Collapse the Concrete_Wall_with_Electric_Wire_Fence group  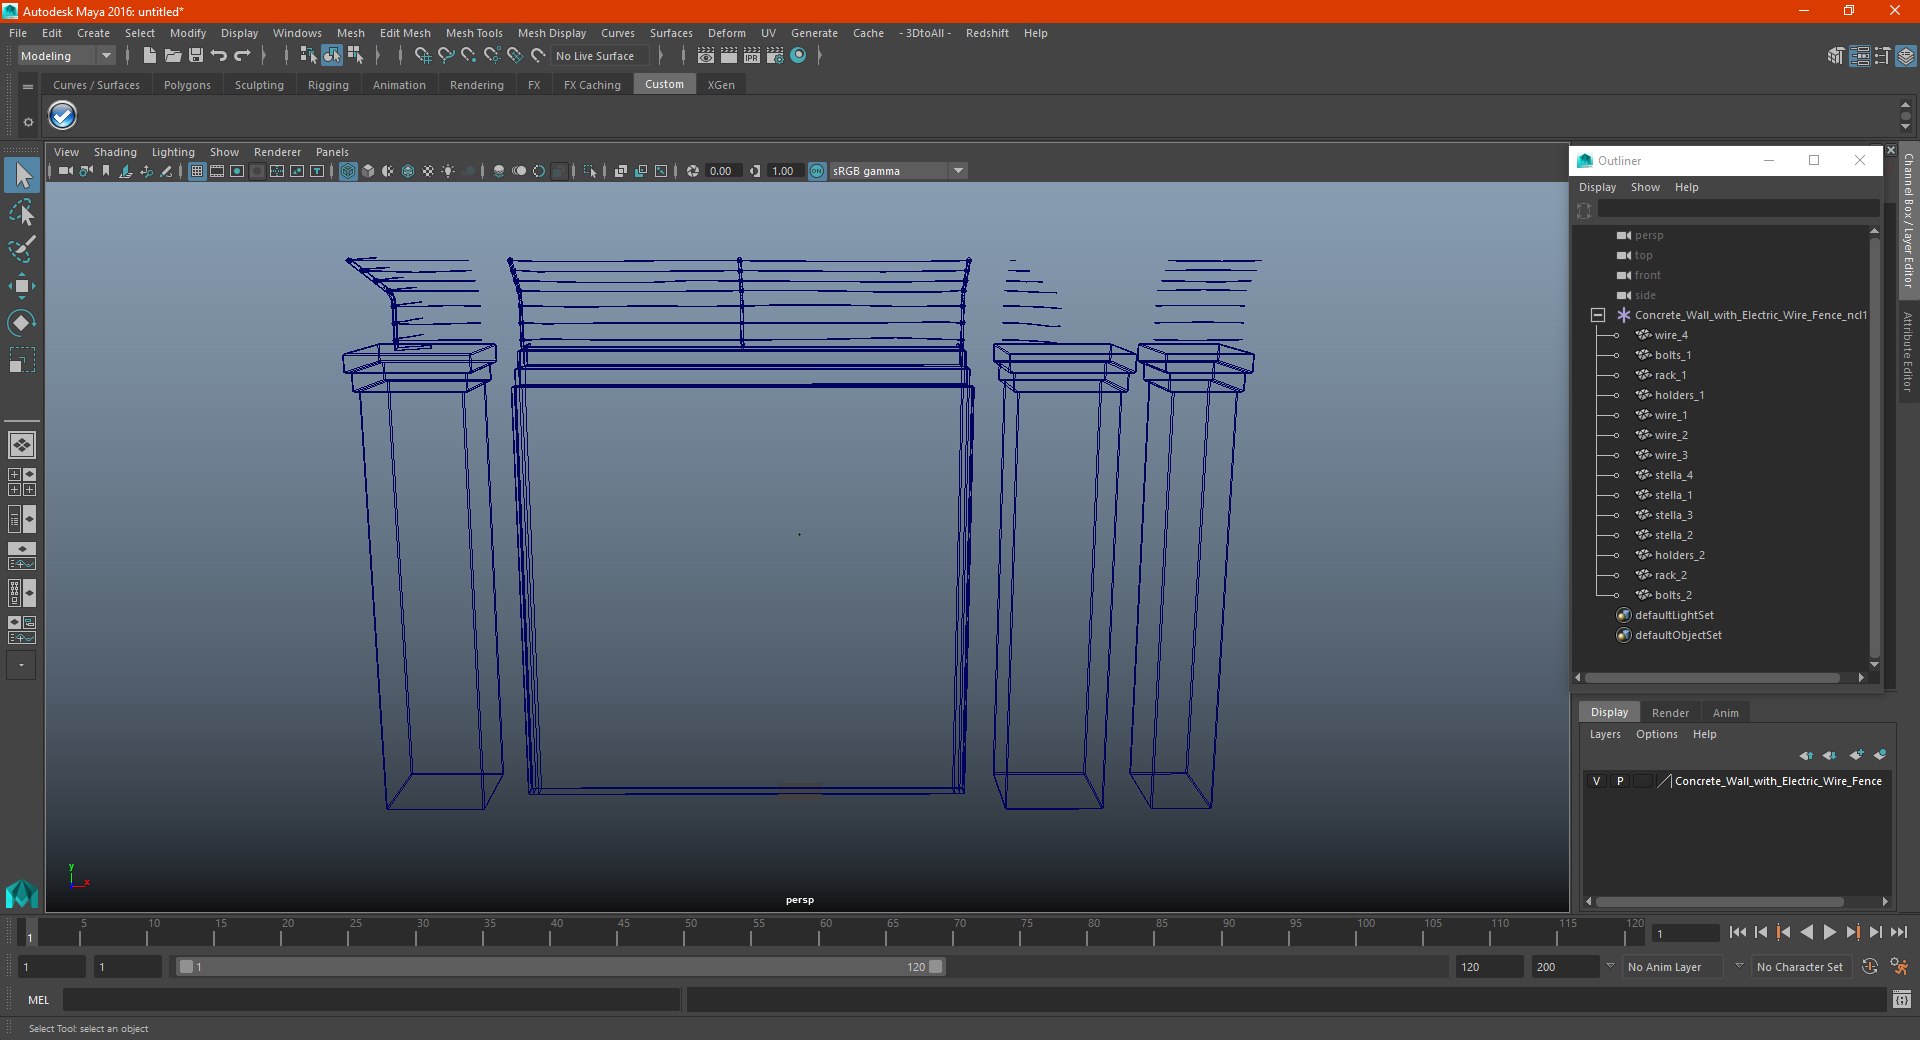click(1598, 315)
